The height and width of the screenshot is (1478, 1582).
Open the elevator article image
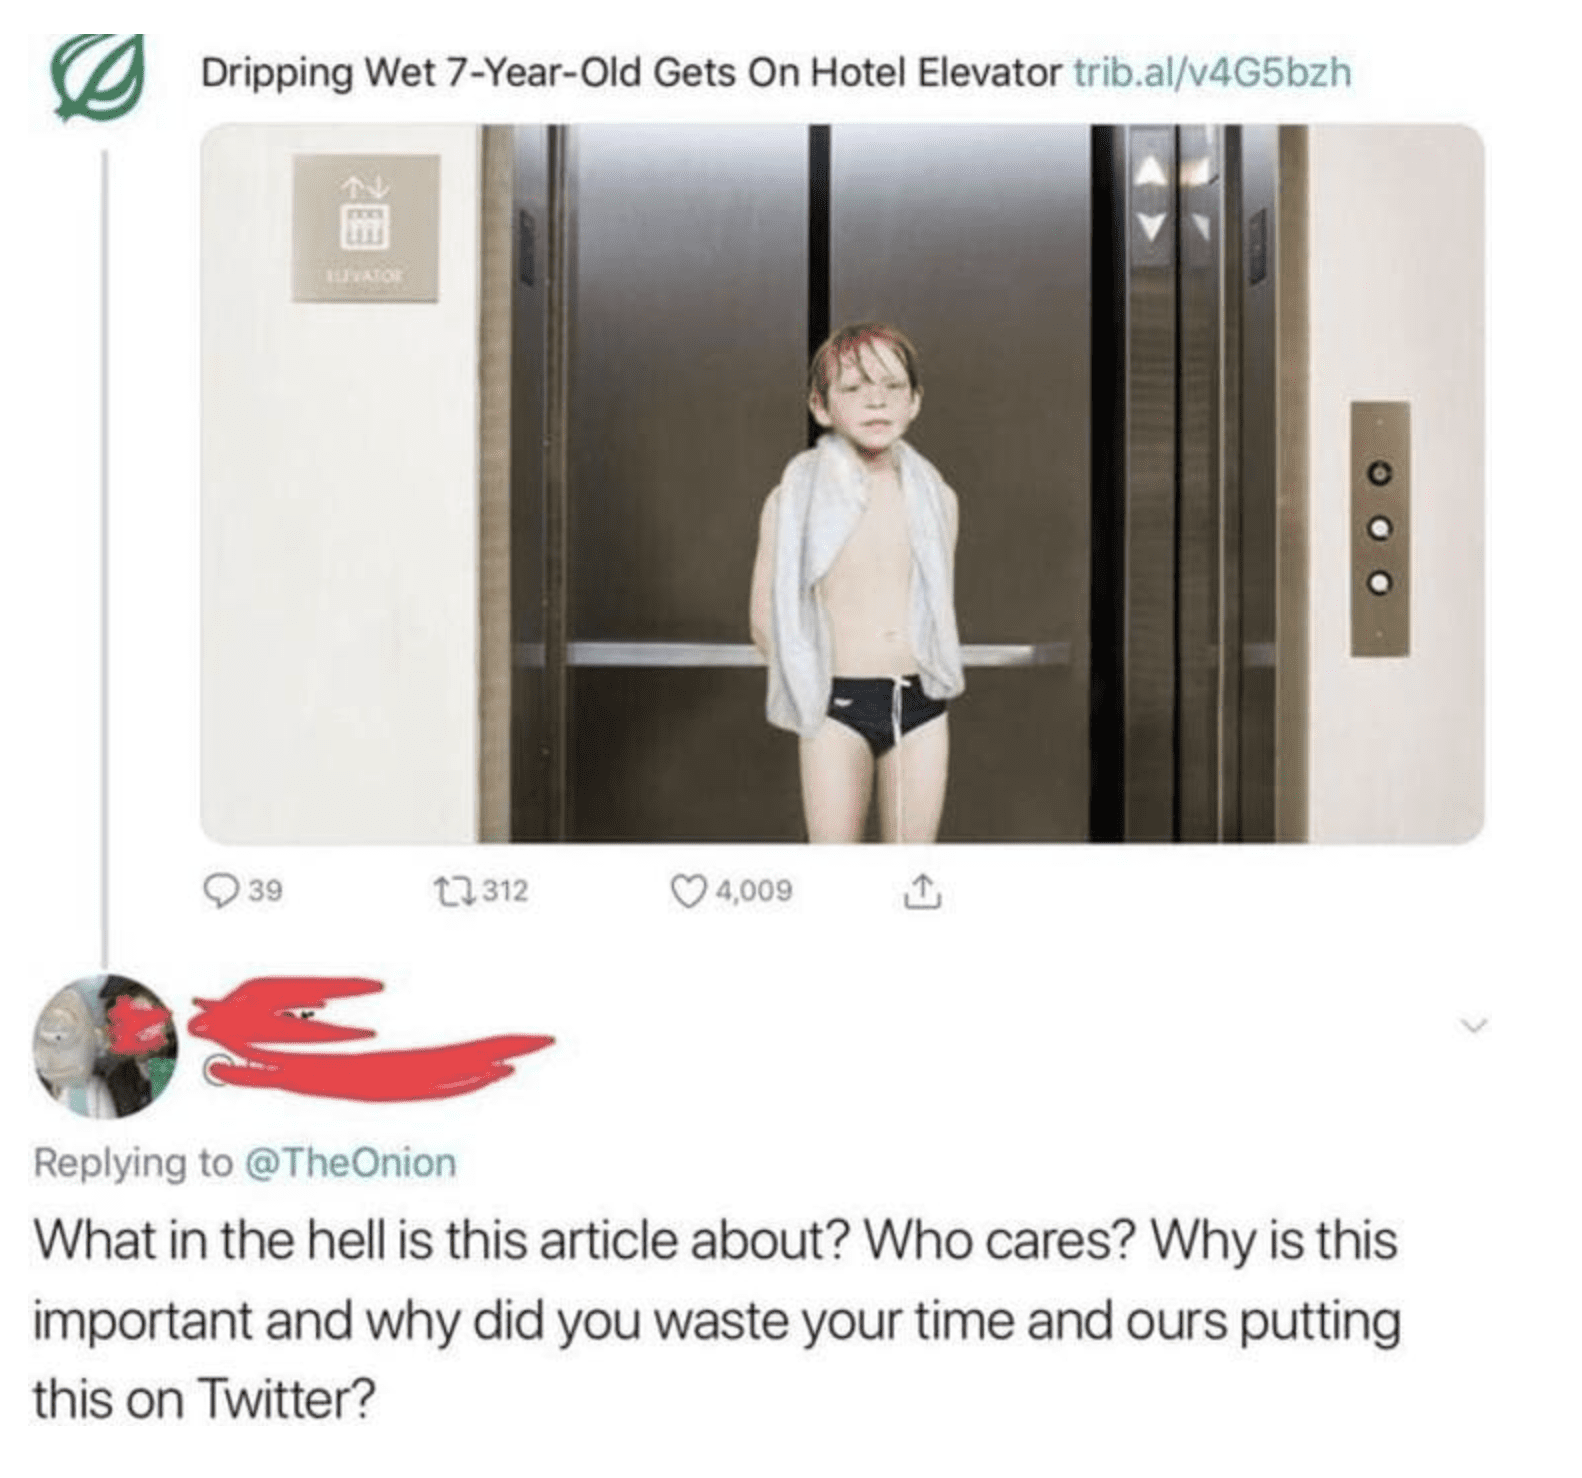click(x=842, y=483)
